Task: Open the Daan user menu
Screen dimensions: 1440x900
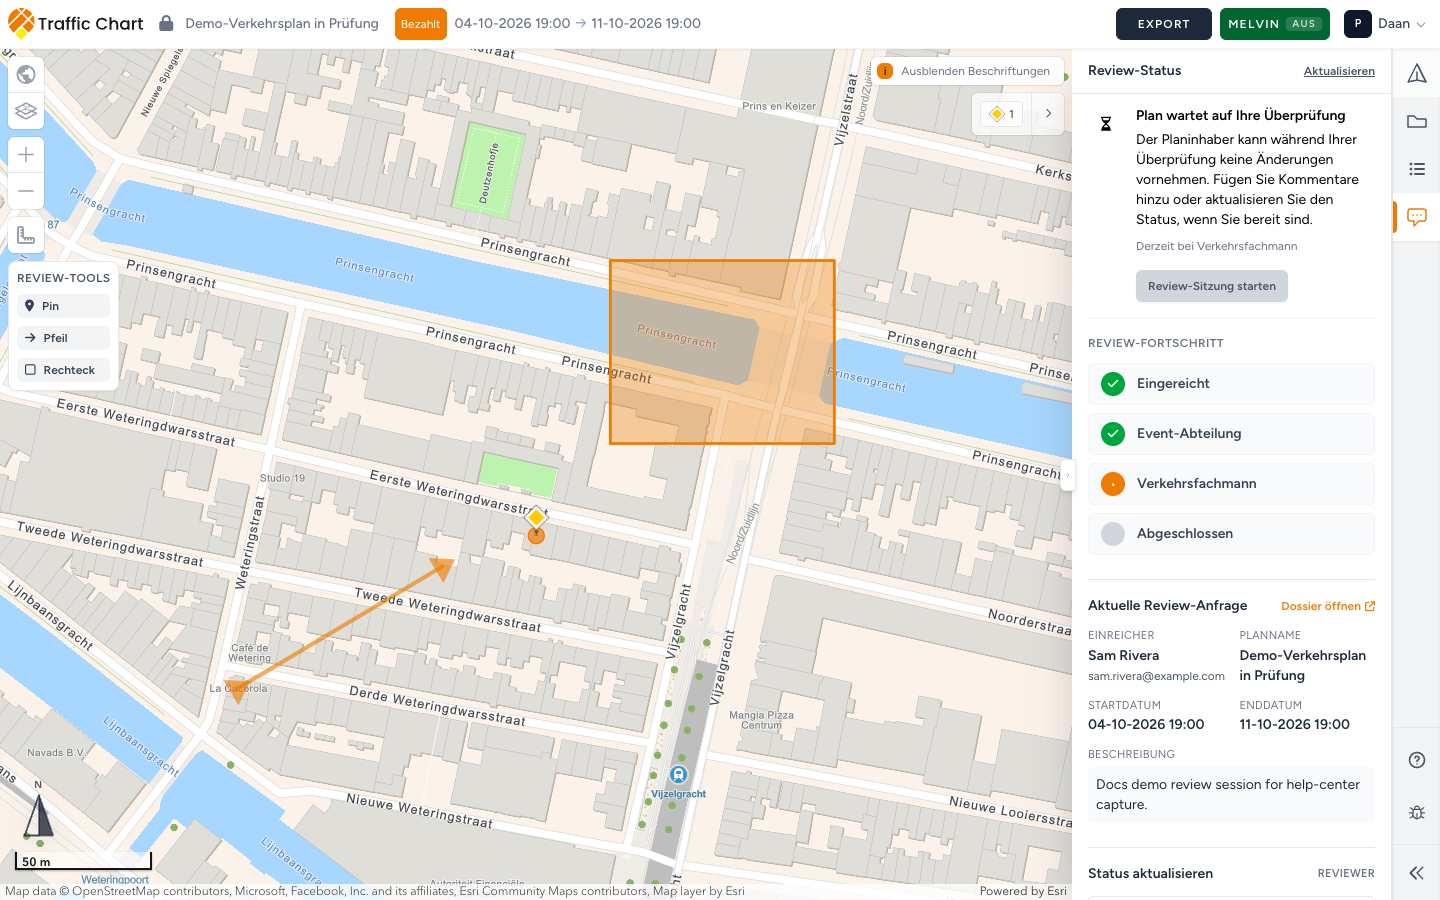Action: 1386,24
